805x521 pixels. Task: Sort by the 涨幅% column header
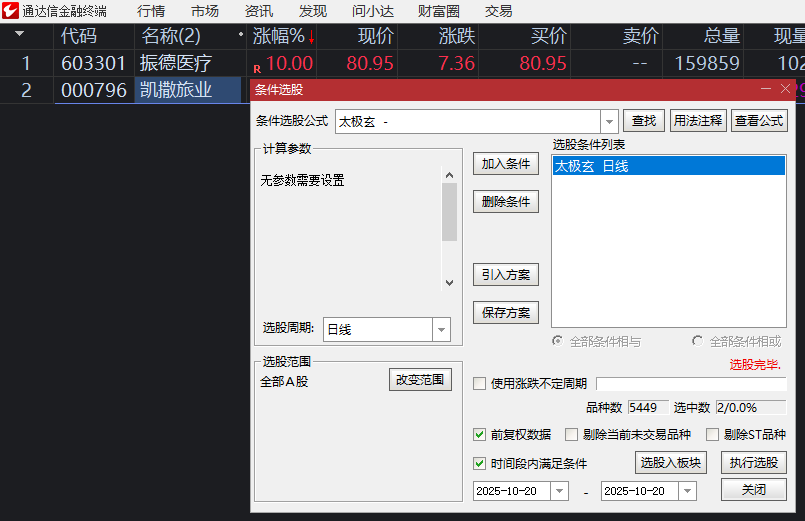pos(281,36)
